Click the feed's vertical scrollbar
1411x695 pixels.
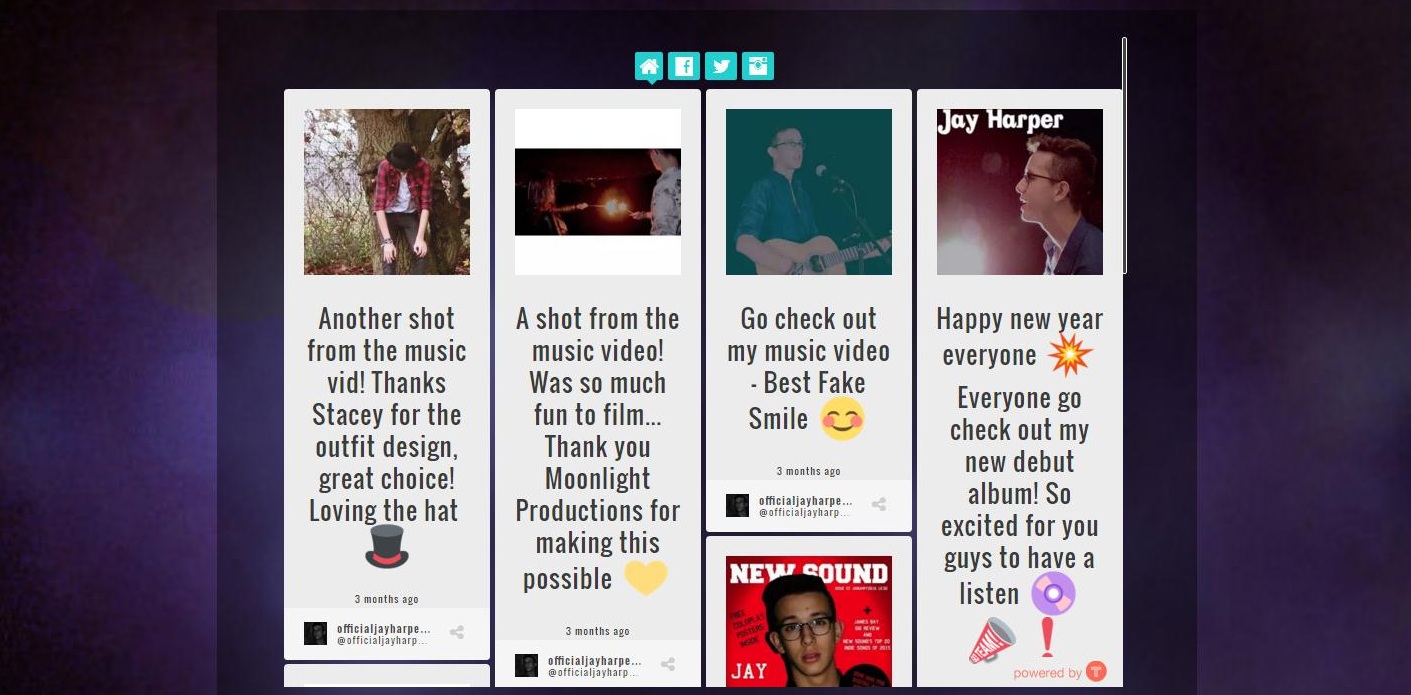[x=1124, y=155]
